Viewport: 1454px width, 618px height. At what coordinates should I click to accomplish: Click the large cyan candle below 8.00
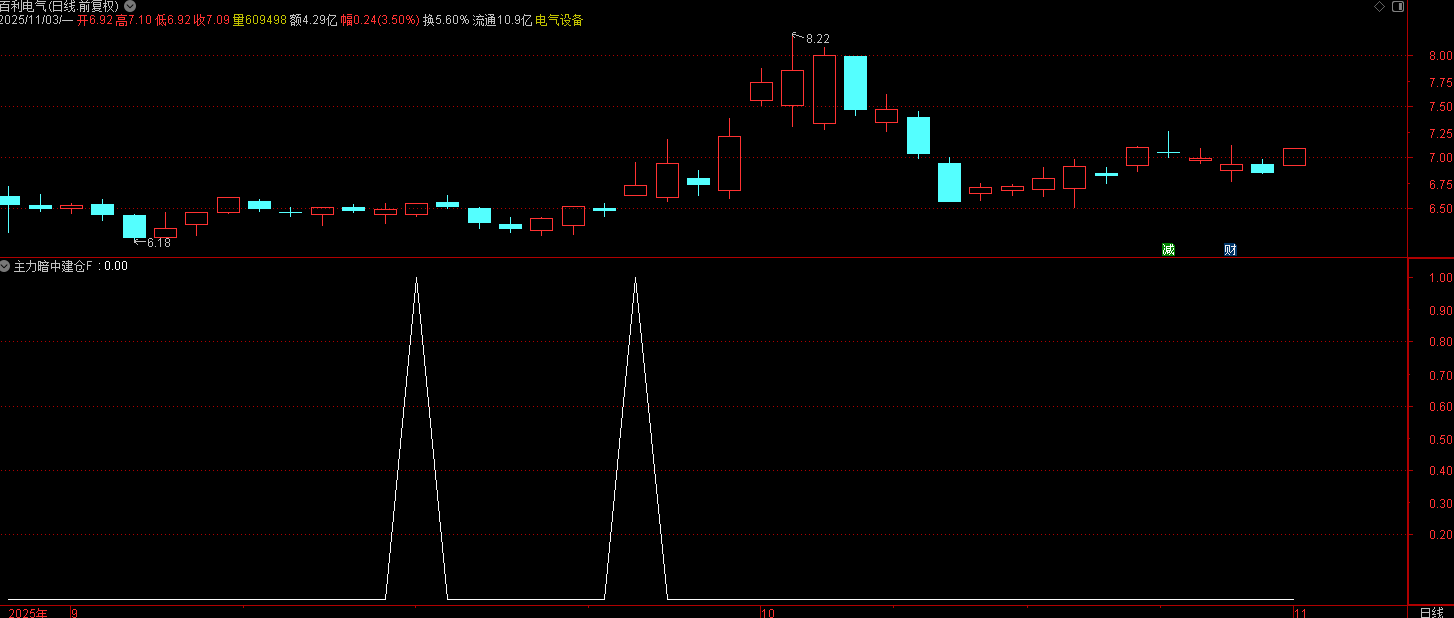coord(855,83)
